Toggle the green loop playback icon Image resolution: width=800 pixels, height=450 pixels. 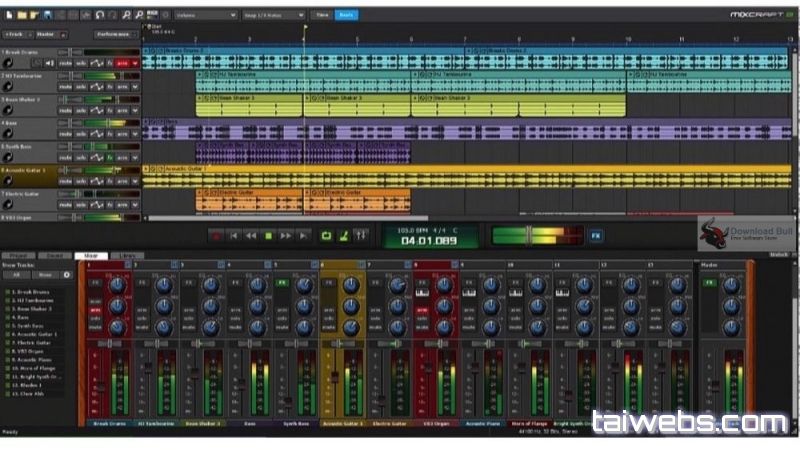[x=325, y=235]
